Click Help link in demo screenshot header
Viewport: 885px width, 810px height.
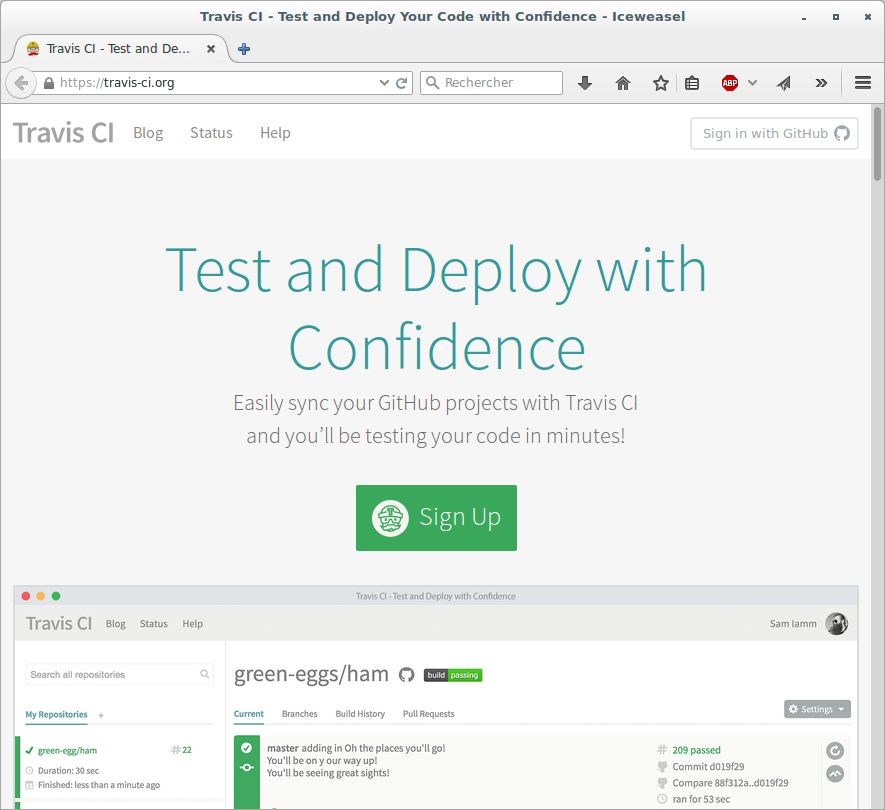192,624
